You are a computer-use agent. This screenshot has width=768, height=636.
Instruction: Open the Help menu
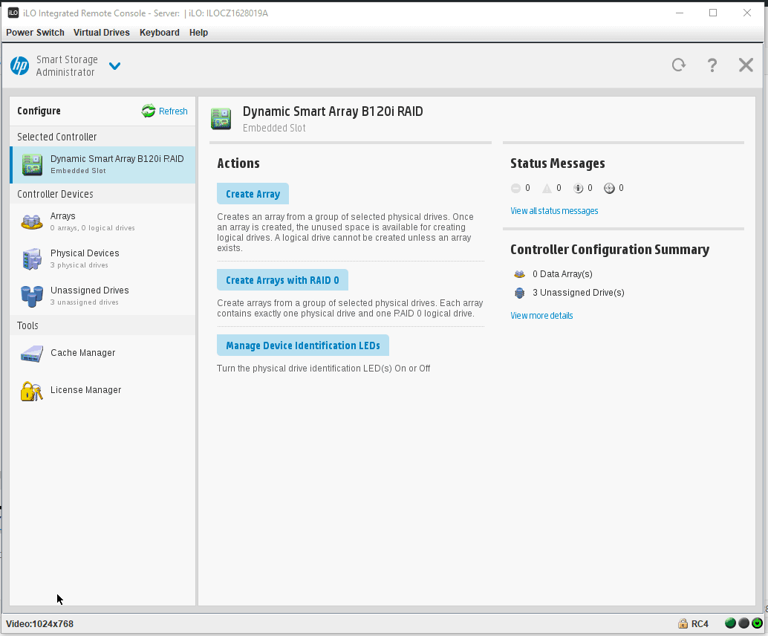tap(198, 32)
